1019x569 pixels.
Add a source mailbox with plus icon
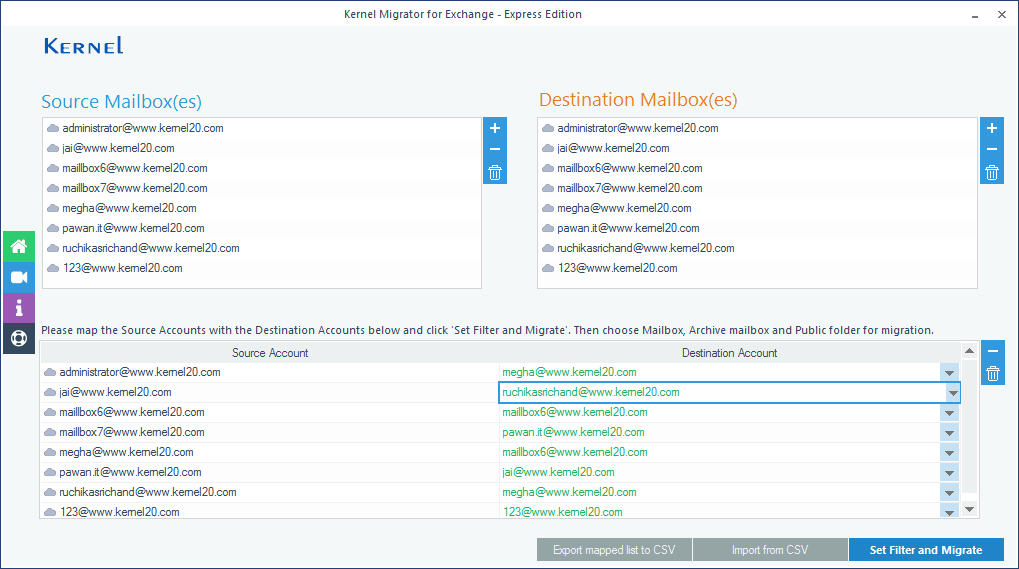495,128
